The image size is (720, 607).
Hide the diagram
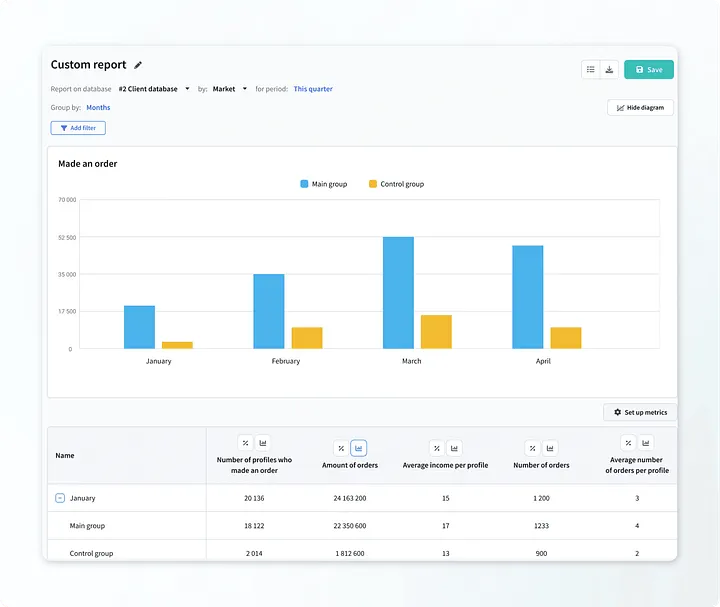pos(640,107)
